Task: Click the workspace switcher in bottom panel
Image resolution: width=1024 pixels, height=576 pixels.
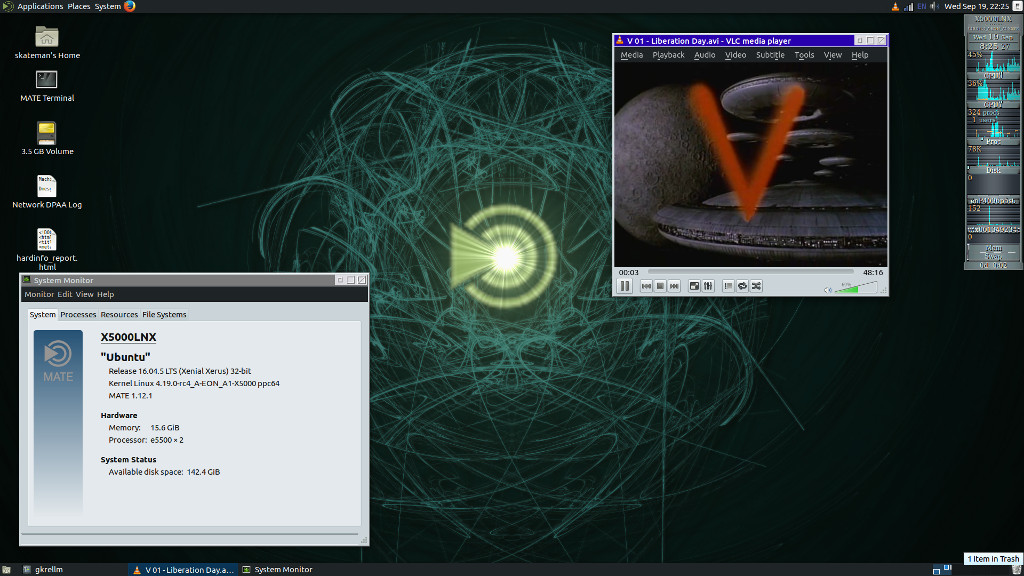Action: 942,569
